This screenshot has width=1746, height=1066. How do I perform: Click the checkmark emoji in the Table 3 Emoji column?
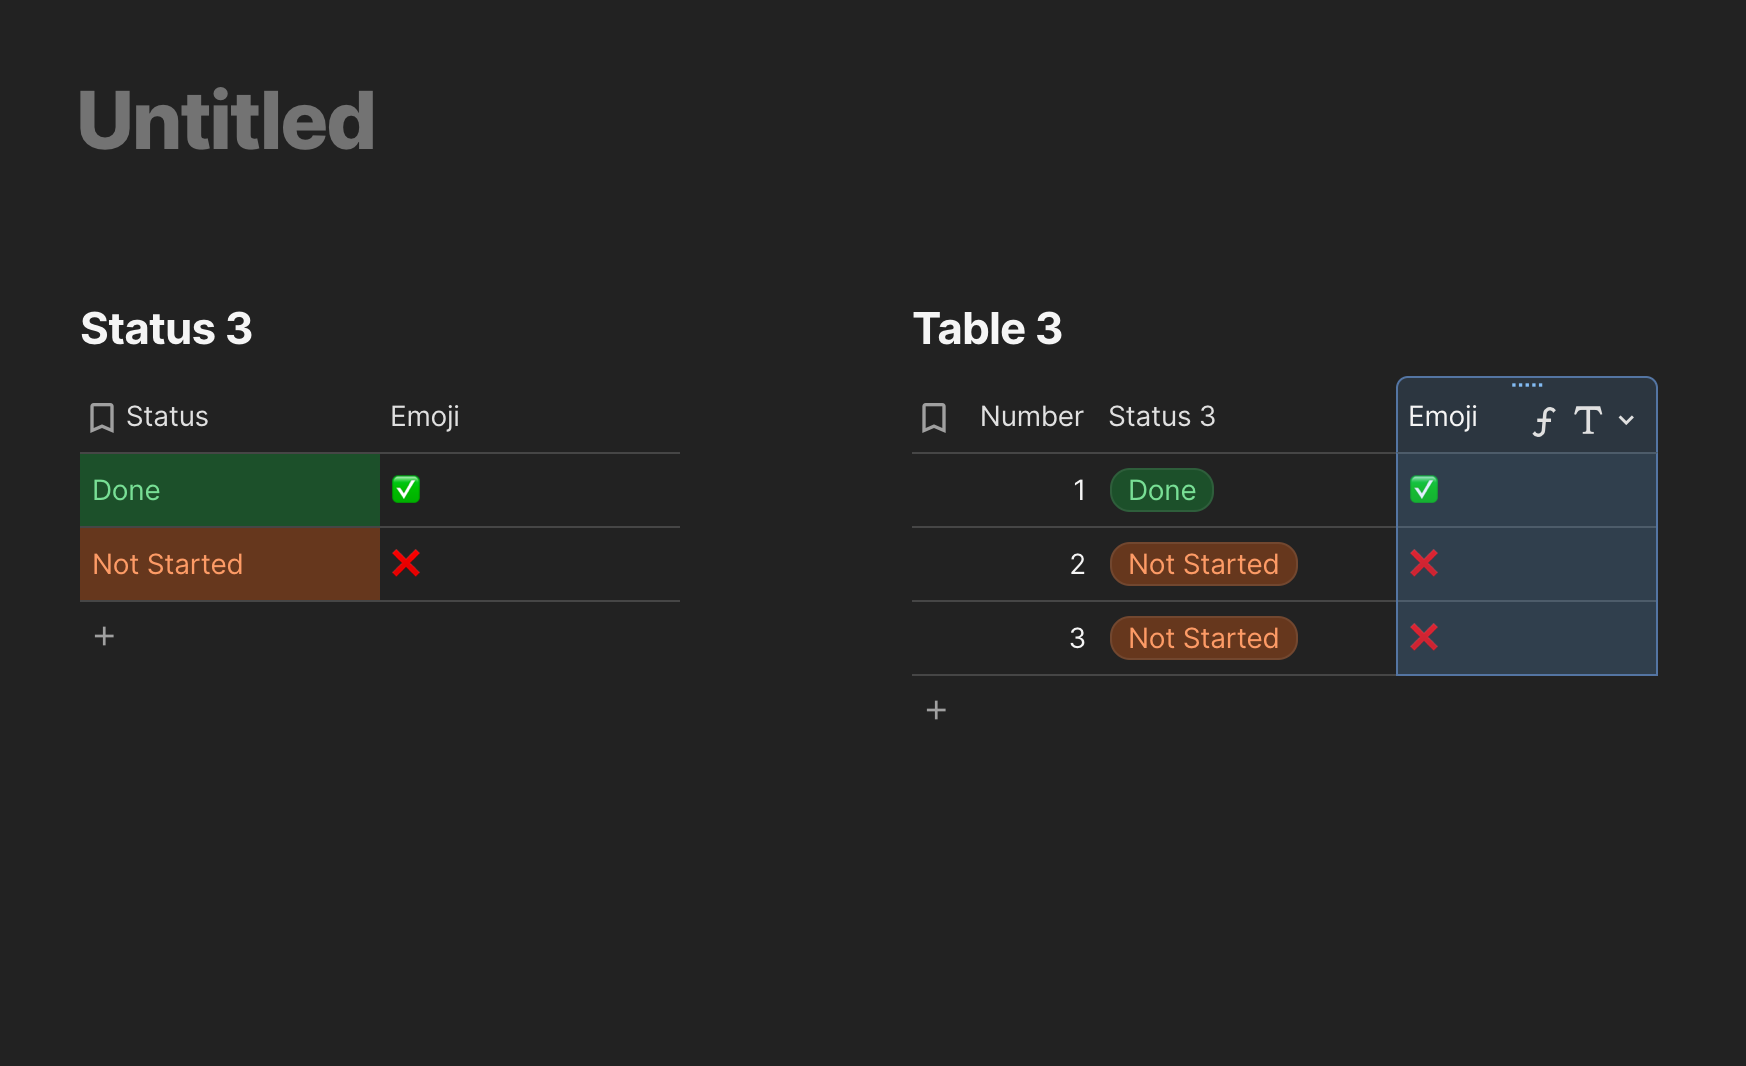pyautogui.click(x=1424, y=489)
